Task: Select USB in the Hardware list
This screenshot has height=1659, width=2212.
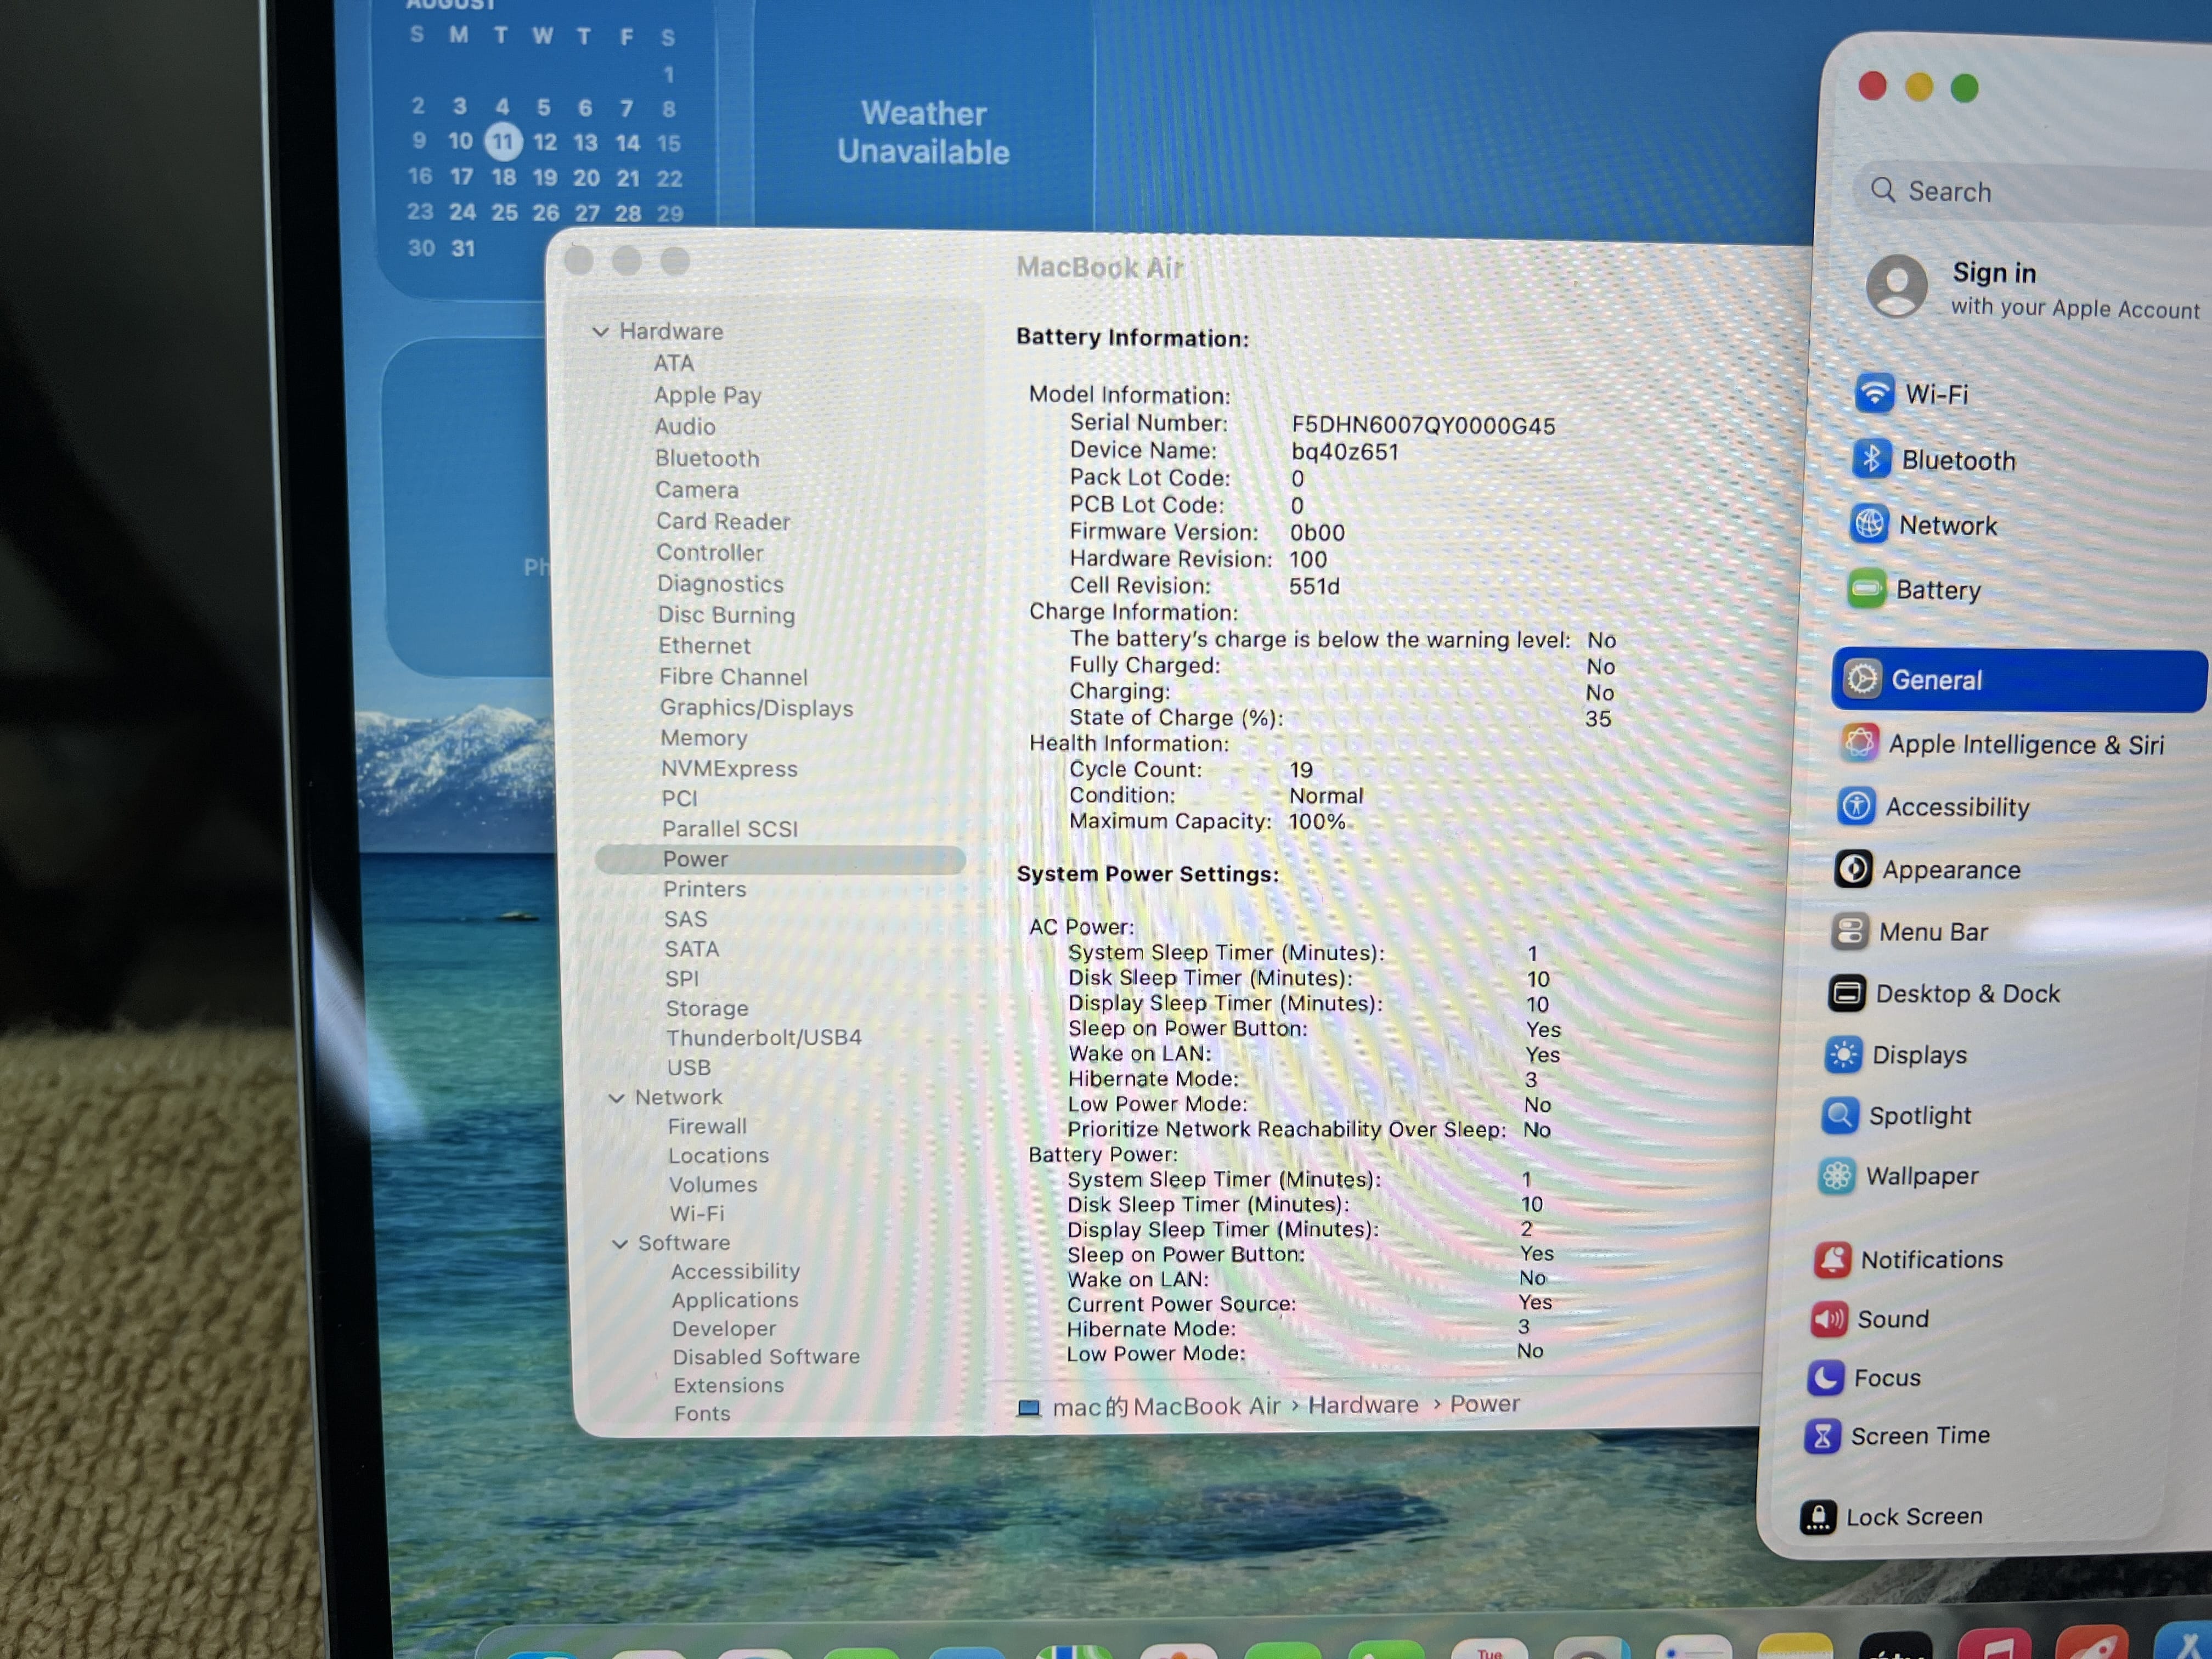Action: click(688, 1068)
